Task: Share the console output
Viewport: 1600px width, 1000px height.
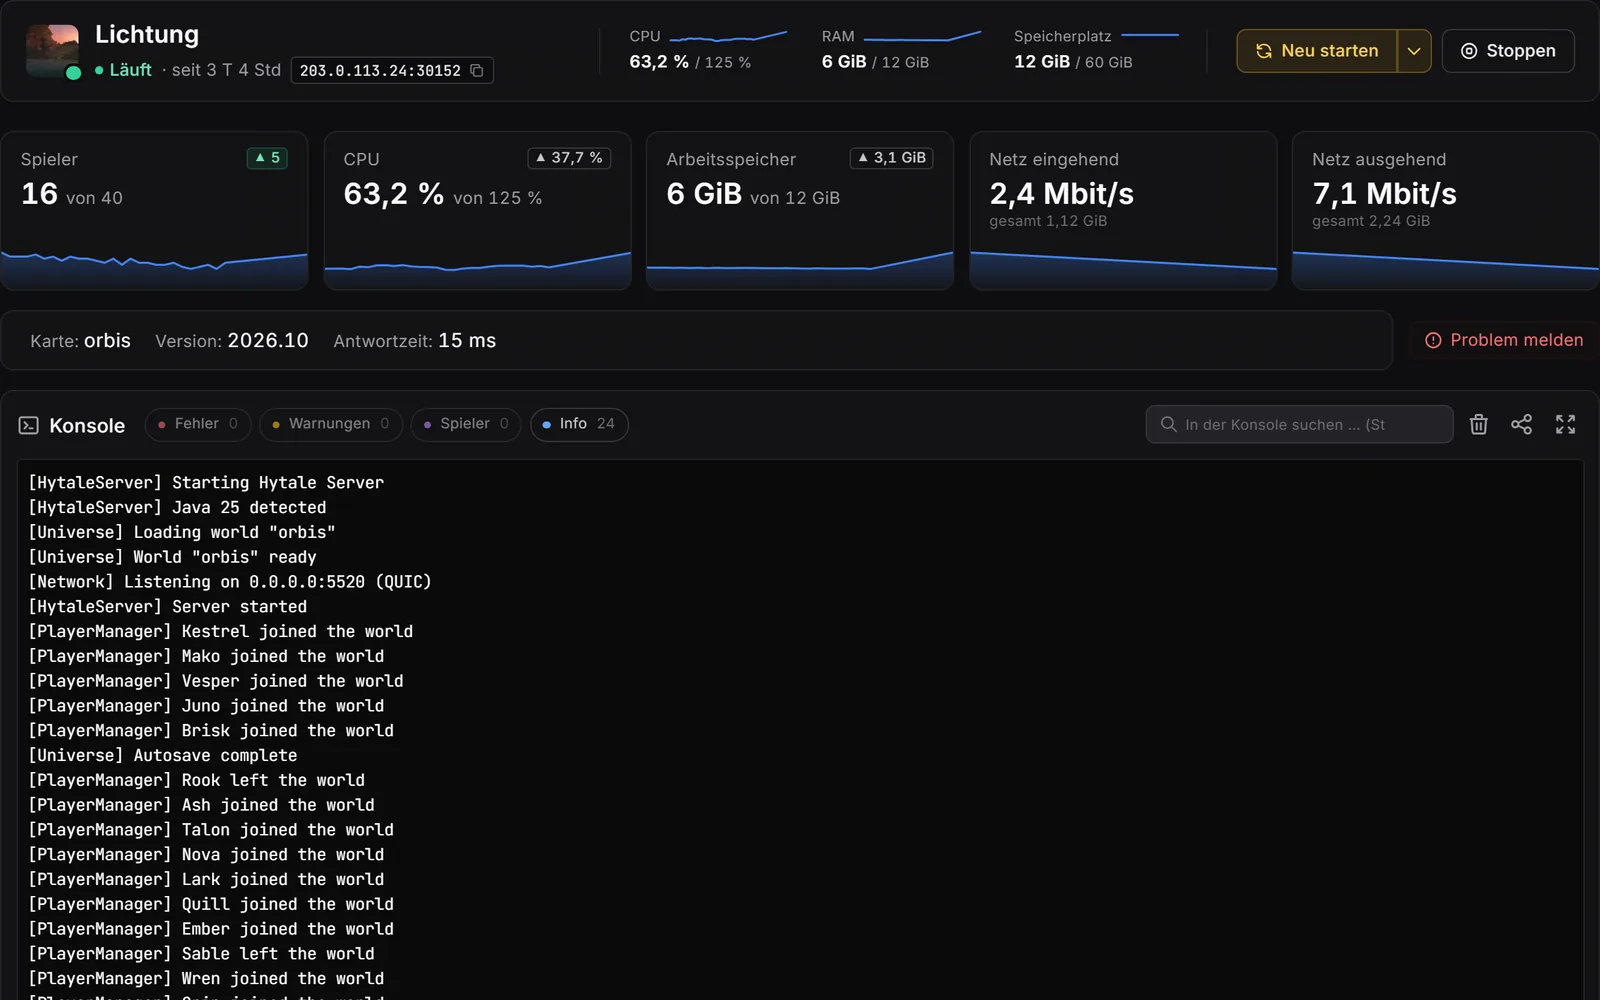Action: [x=1521, y=425]
